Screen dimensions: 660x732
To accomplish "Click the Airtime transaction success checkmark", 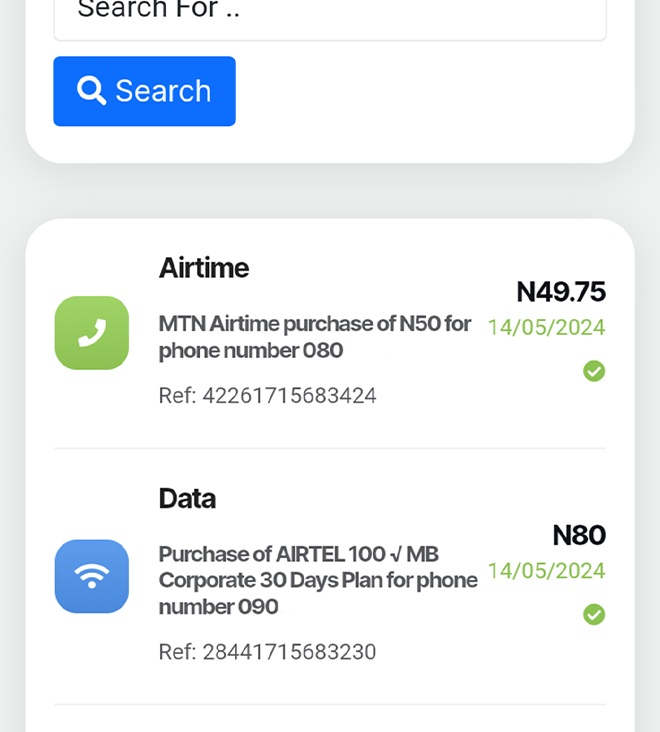I will tap(594, 372).
